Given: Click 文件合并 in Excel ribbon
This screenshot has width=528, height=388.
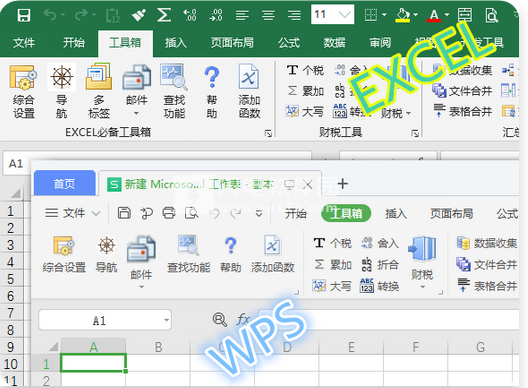Looking at the screenshot, I should pos(462,91).
